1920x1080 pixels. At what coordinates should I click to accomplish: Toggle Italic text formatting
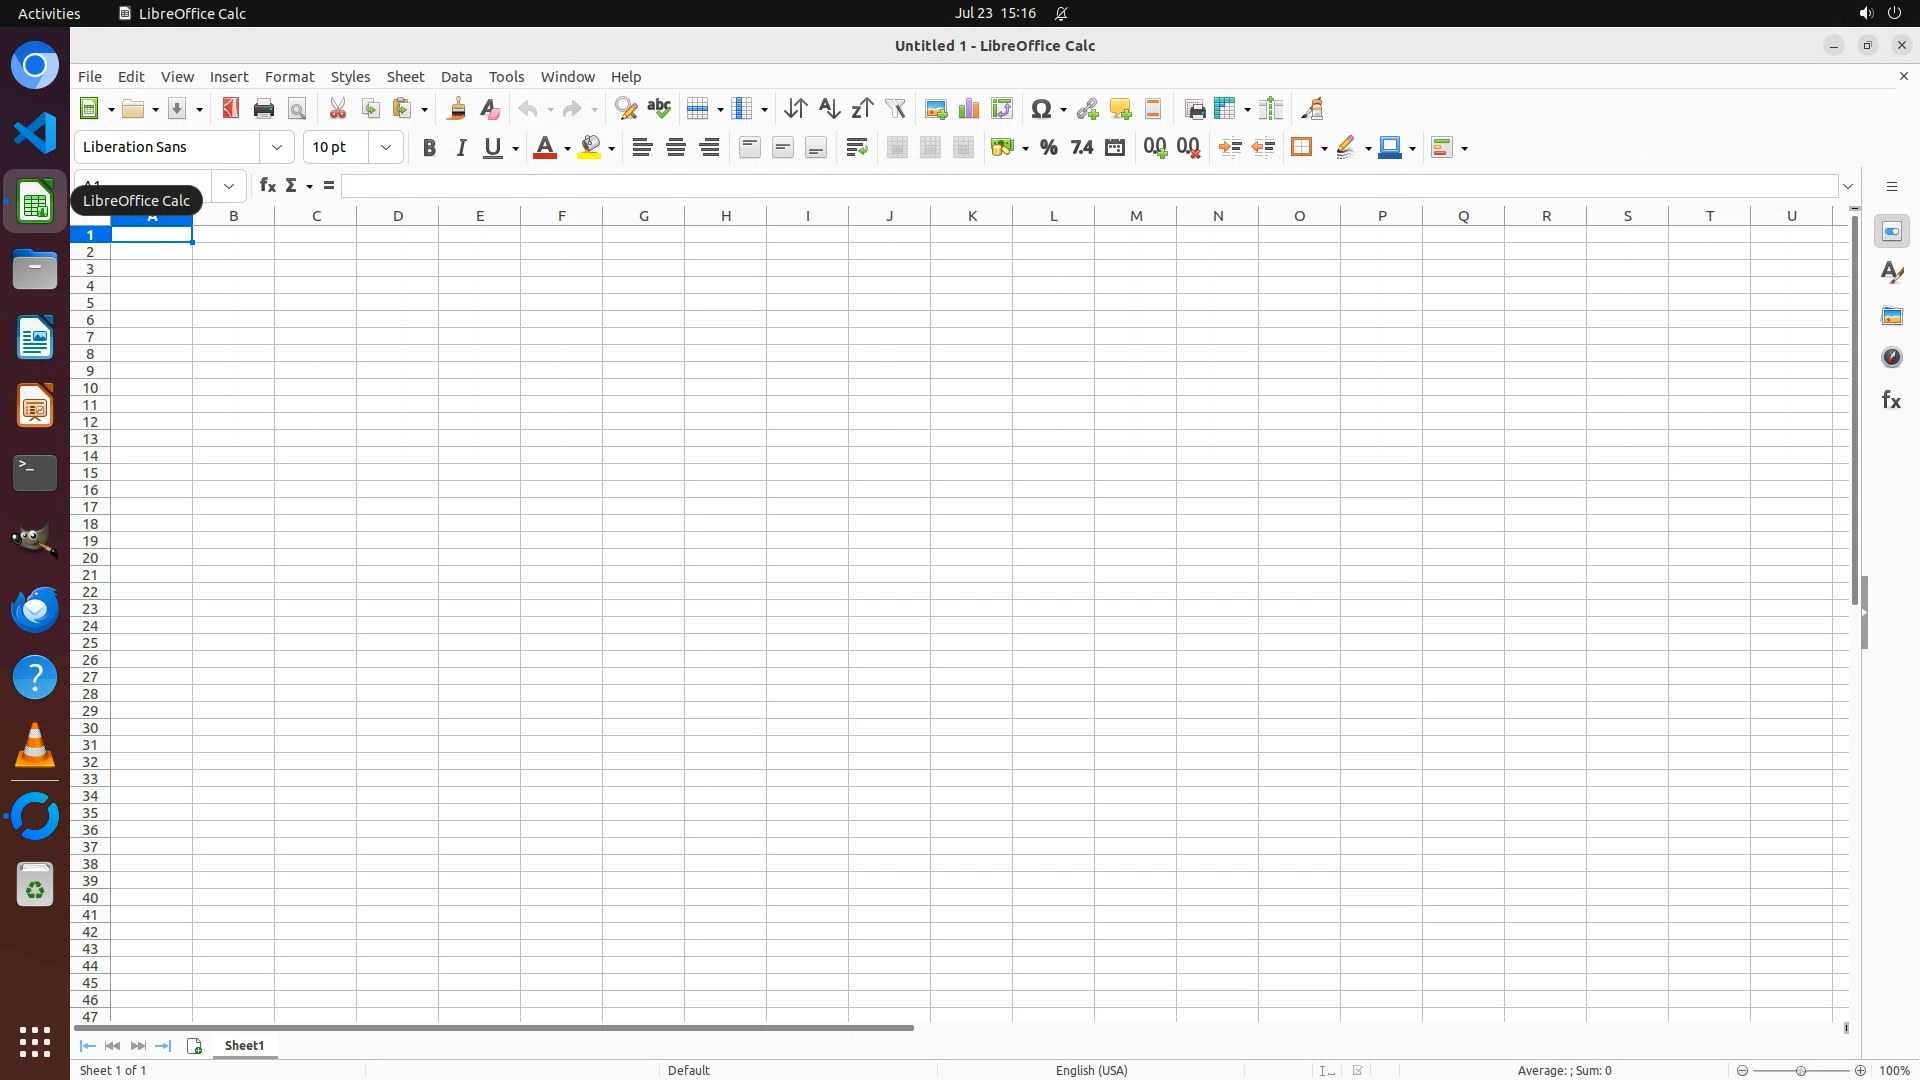pyautogui.click(x=461, y=148)
